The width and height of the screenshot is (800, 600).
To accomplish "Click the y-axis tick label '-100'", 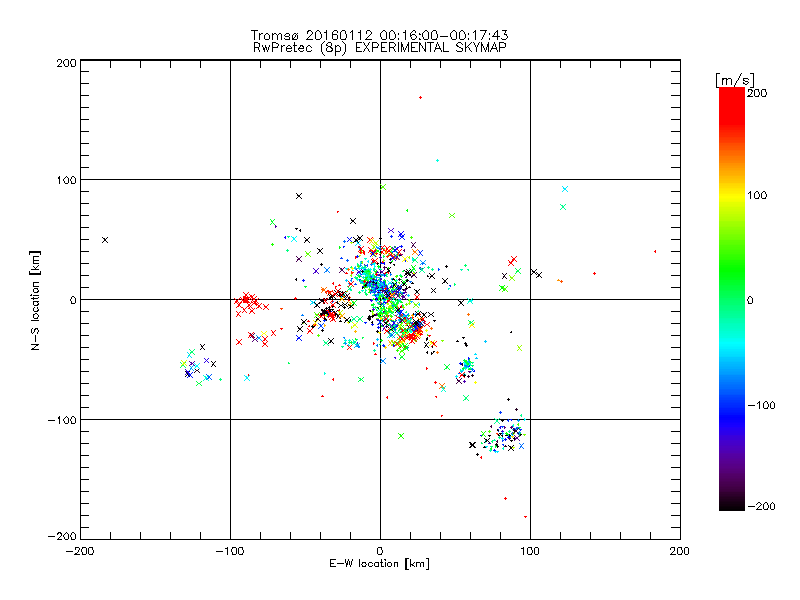I will coord(62,420).
